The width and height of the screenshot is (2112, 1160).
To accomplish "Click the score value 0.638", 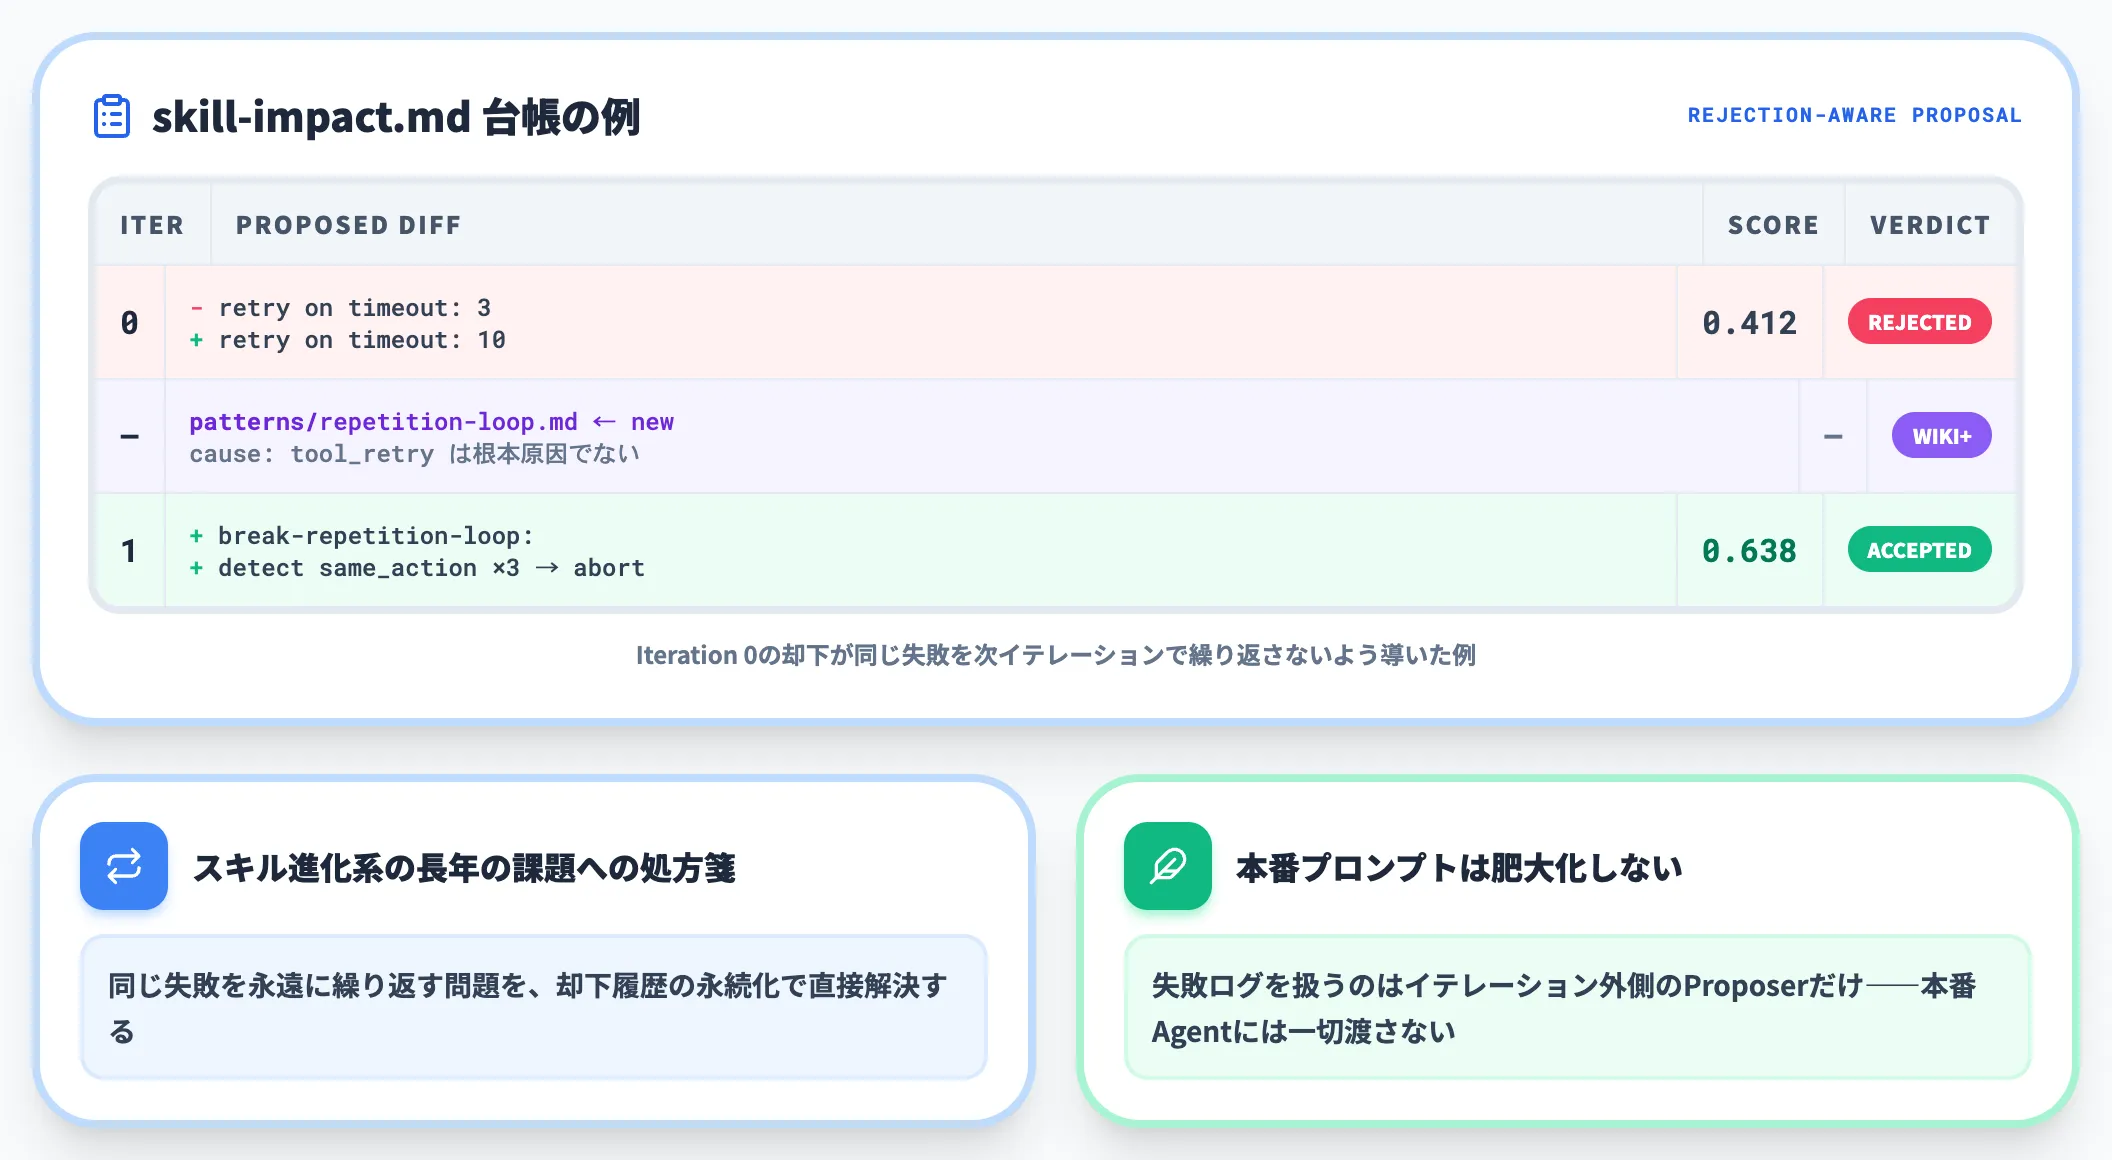I will click(x=1749, y=550).
